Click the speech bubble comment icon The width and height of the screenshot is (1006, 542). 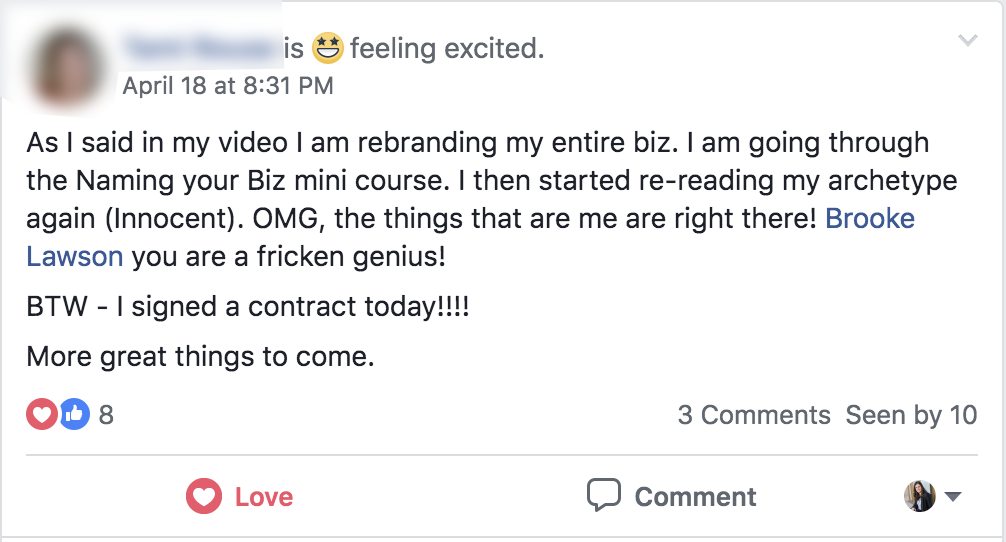604,495
